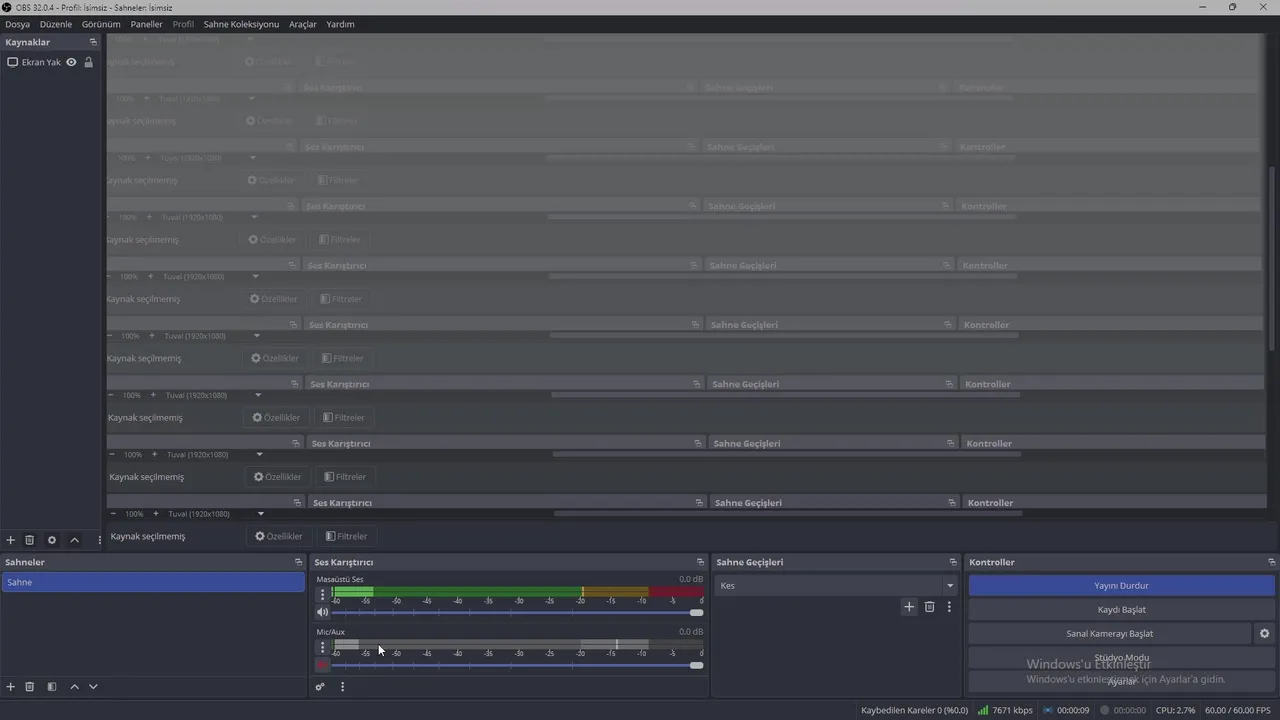Open the Sahne Koleksiyonu menu
Viewport: 1280px width, 720px height.
pyautogui.click(x=241, y=24)
